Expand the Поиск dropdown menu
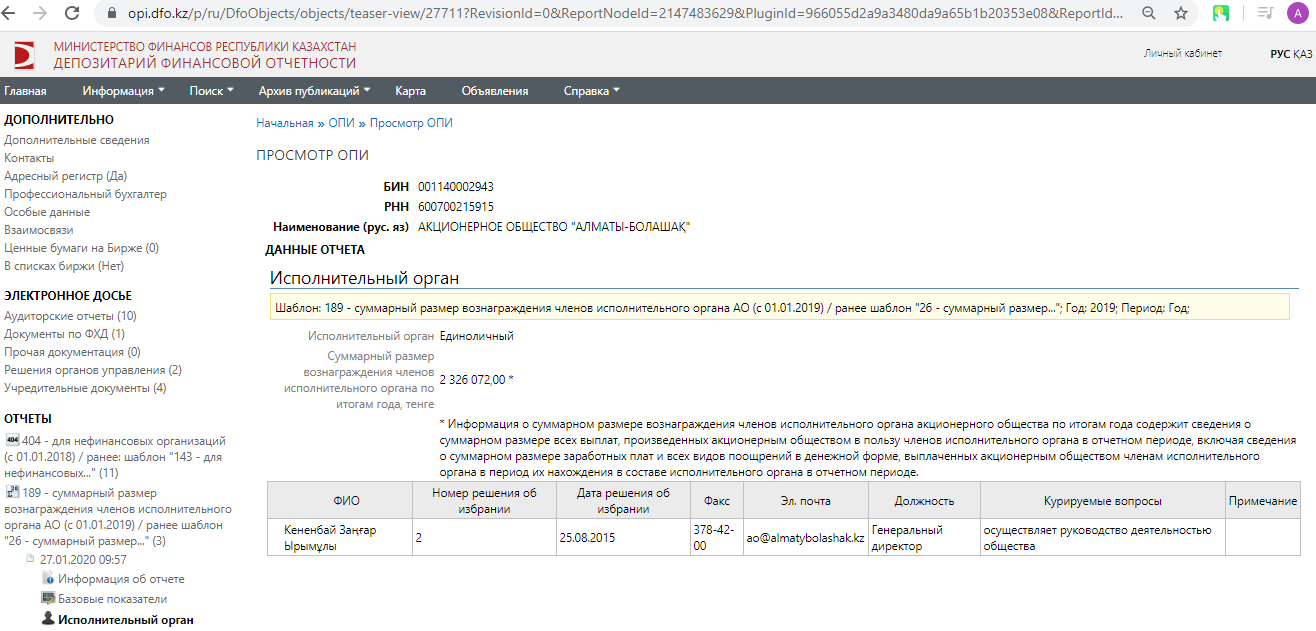1316x631 pixels. pyautogui.click(x=211, y=91)
